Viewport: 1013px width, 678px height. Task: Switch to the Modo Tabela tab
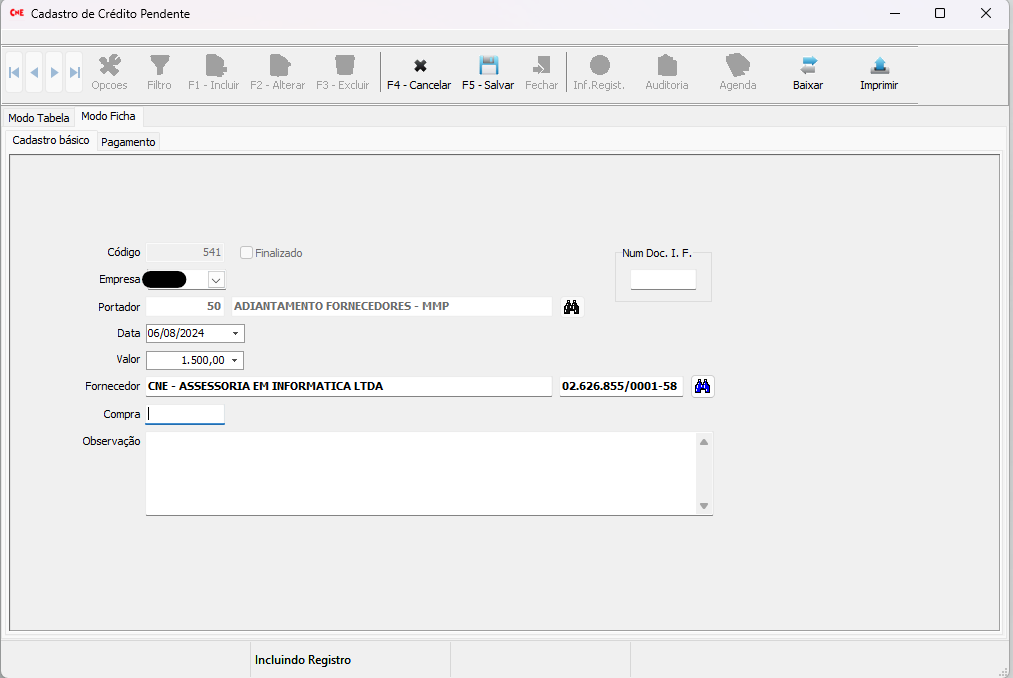[39, 118]
